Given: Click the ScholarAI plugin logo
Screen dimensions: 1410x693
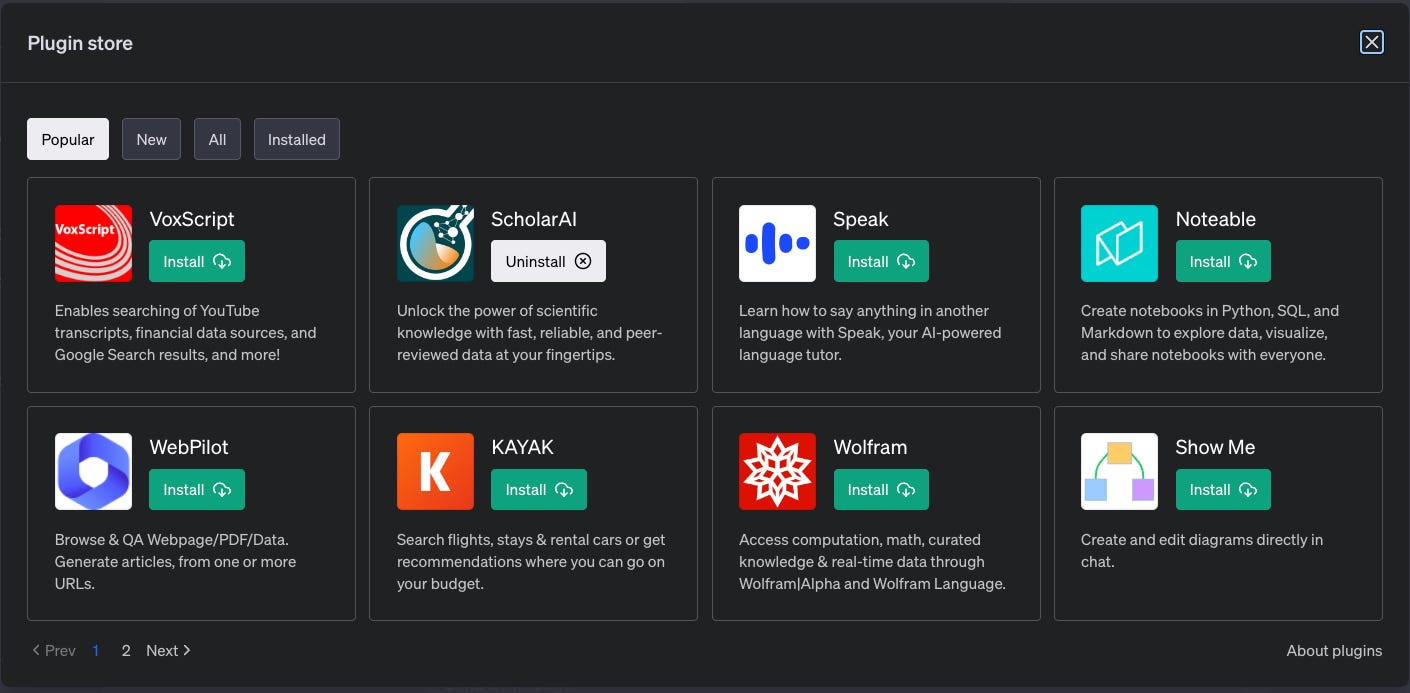Looking at the screenshot, I should [x=435, y=243].
